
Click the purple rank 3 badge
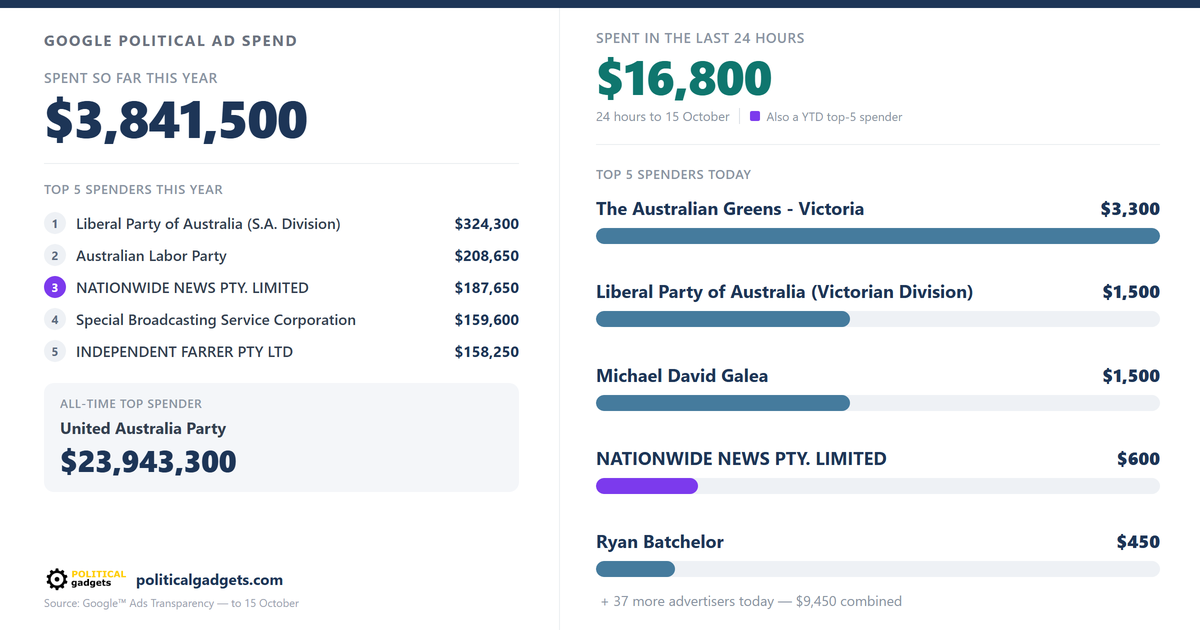(x=54, y=288)
